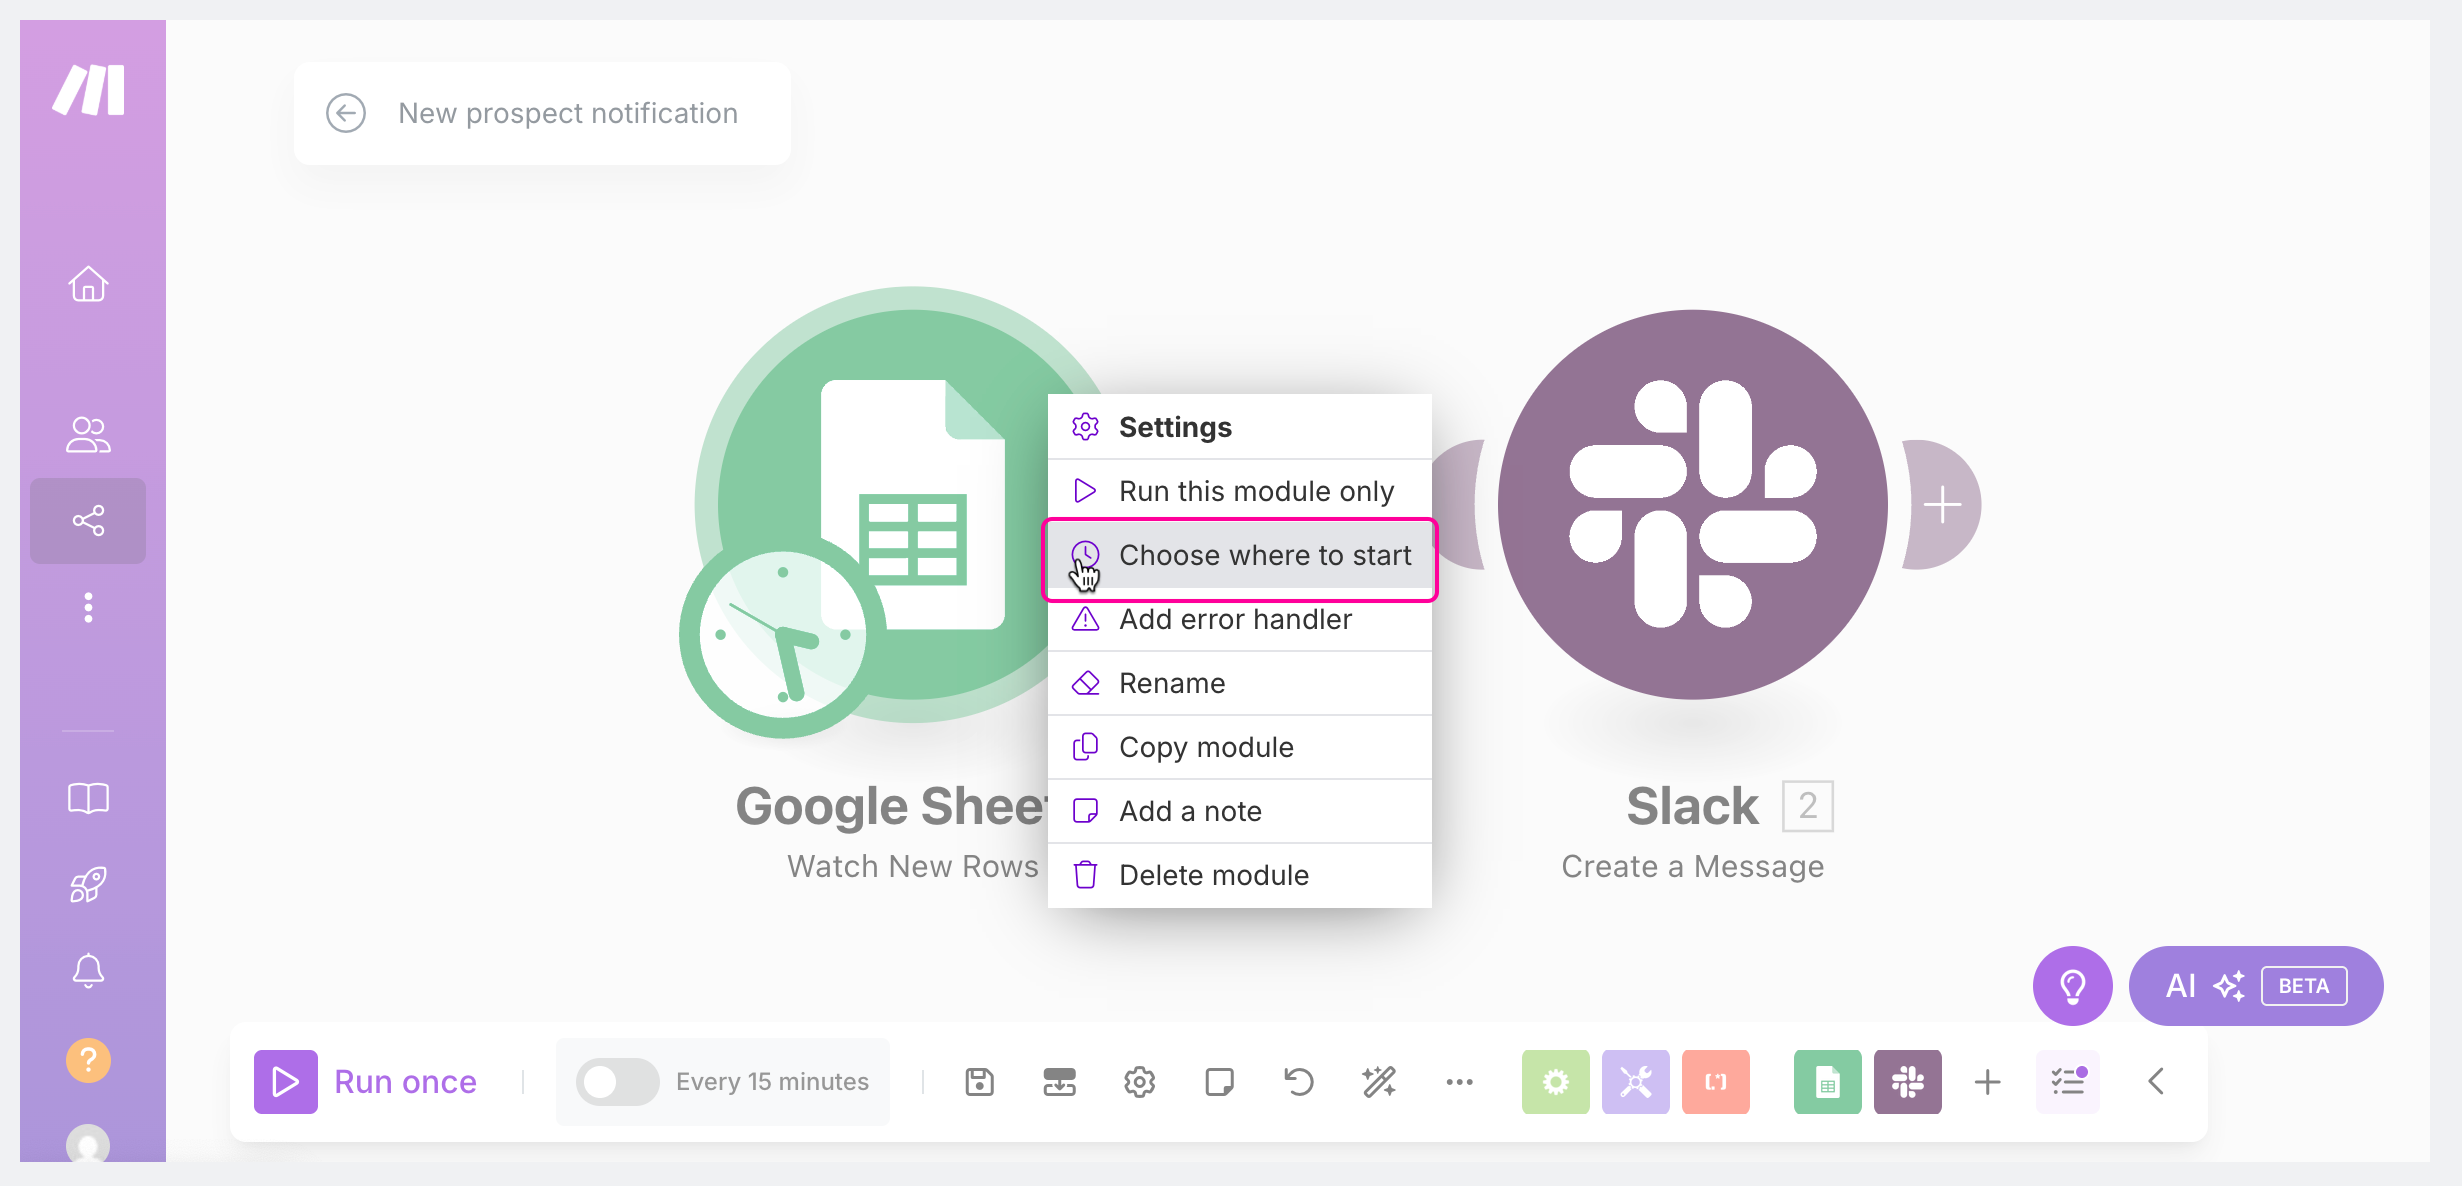Open the Make logo home link
Viewport: 2462px width, 1186px height.
89,90
